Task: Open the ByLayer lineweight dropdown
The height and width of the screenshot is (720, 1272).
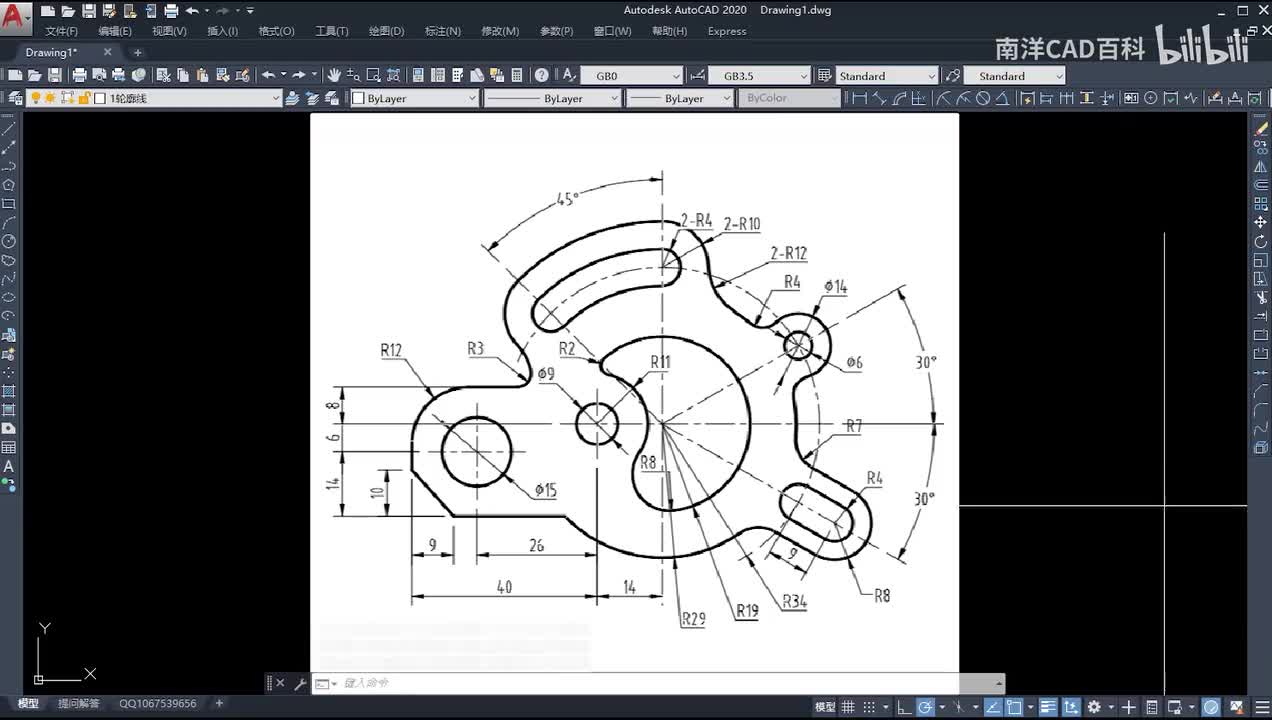Action: [679, 98]
